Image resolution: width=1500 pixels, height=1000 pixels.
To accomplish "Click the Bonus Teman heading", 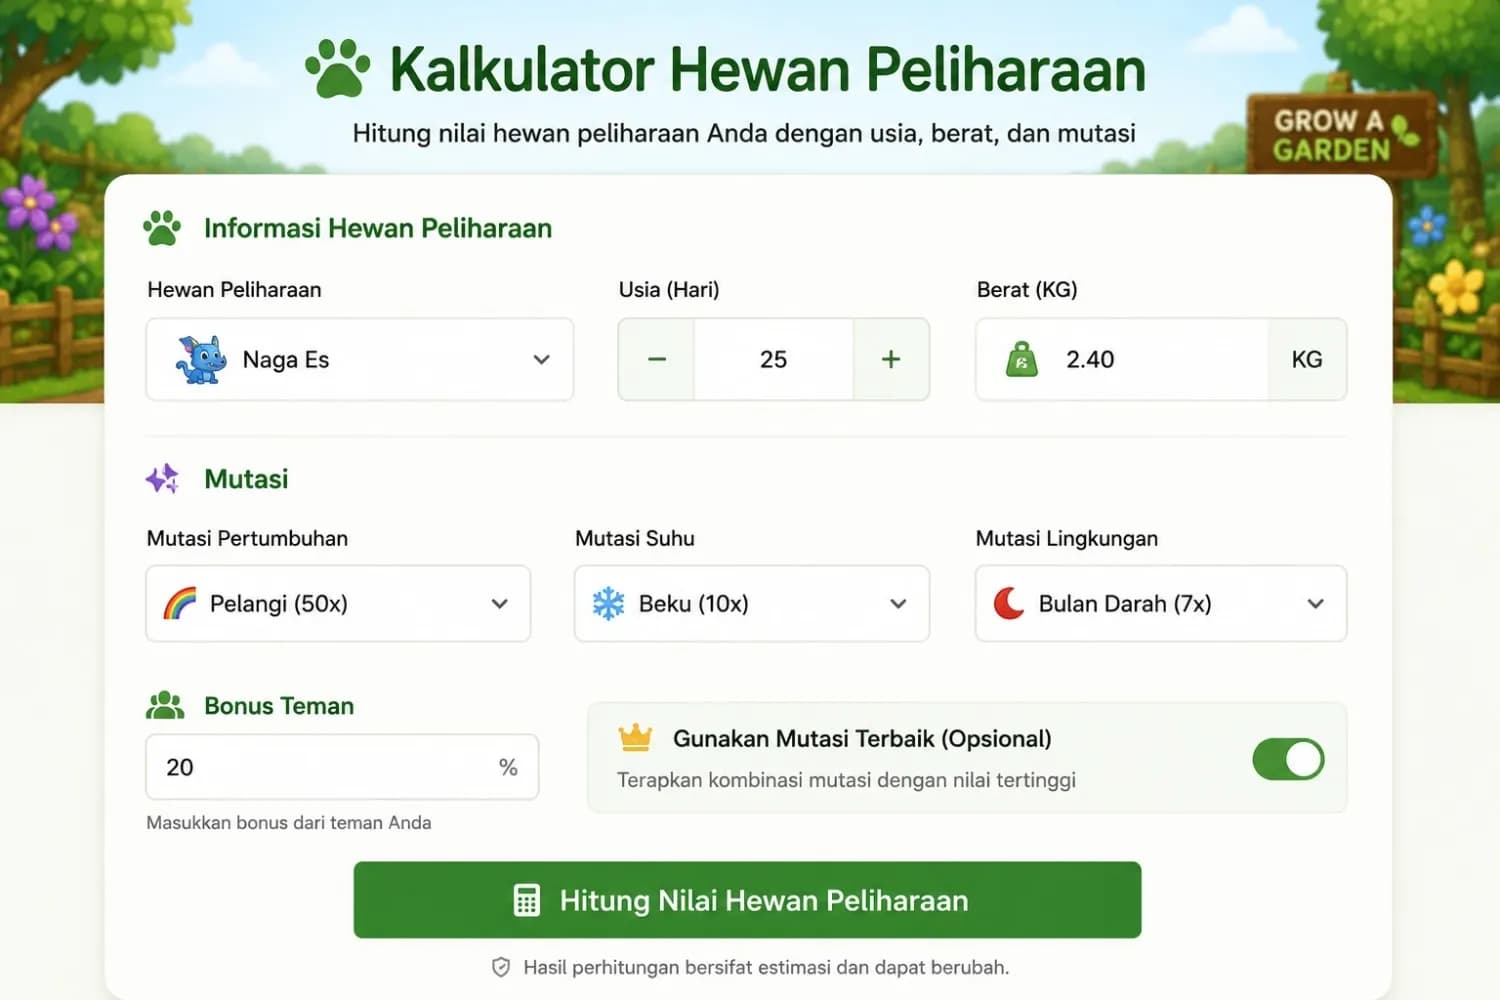I will coord(279,706).
